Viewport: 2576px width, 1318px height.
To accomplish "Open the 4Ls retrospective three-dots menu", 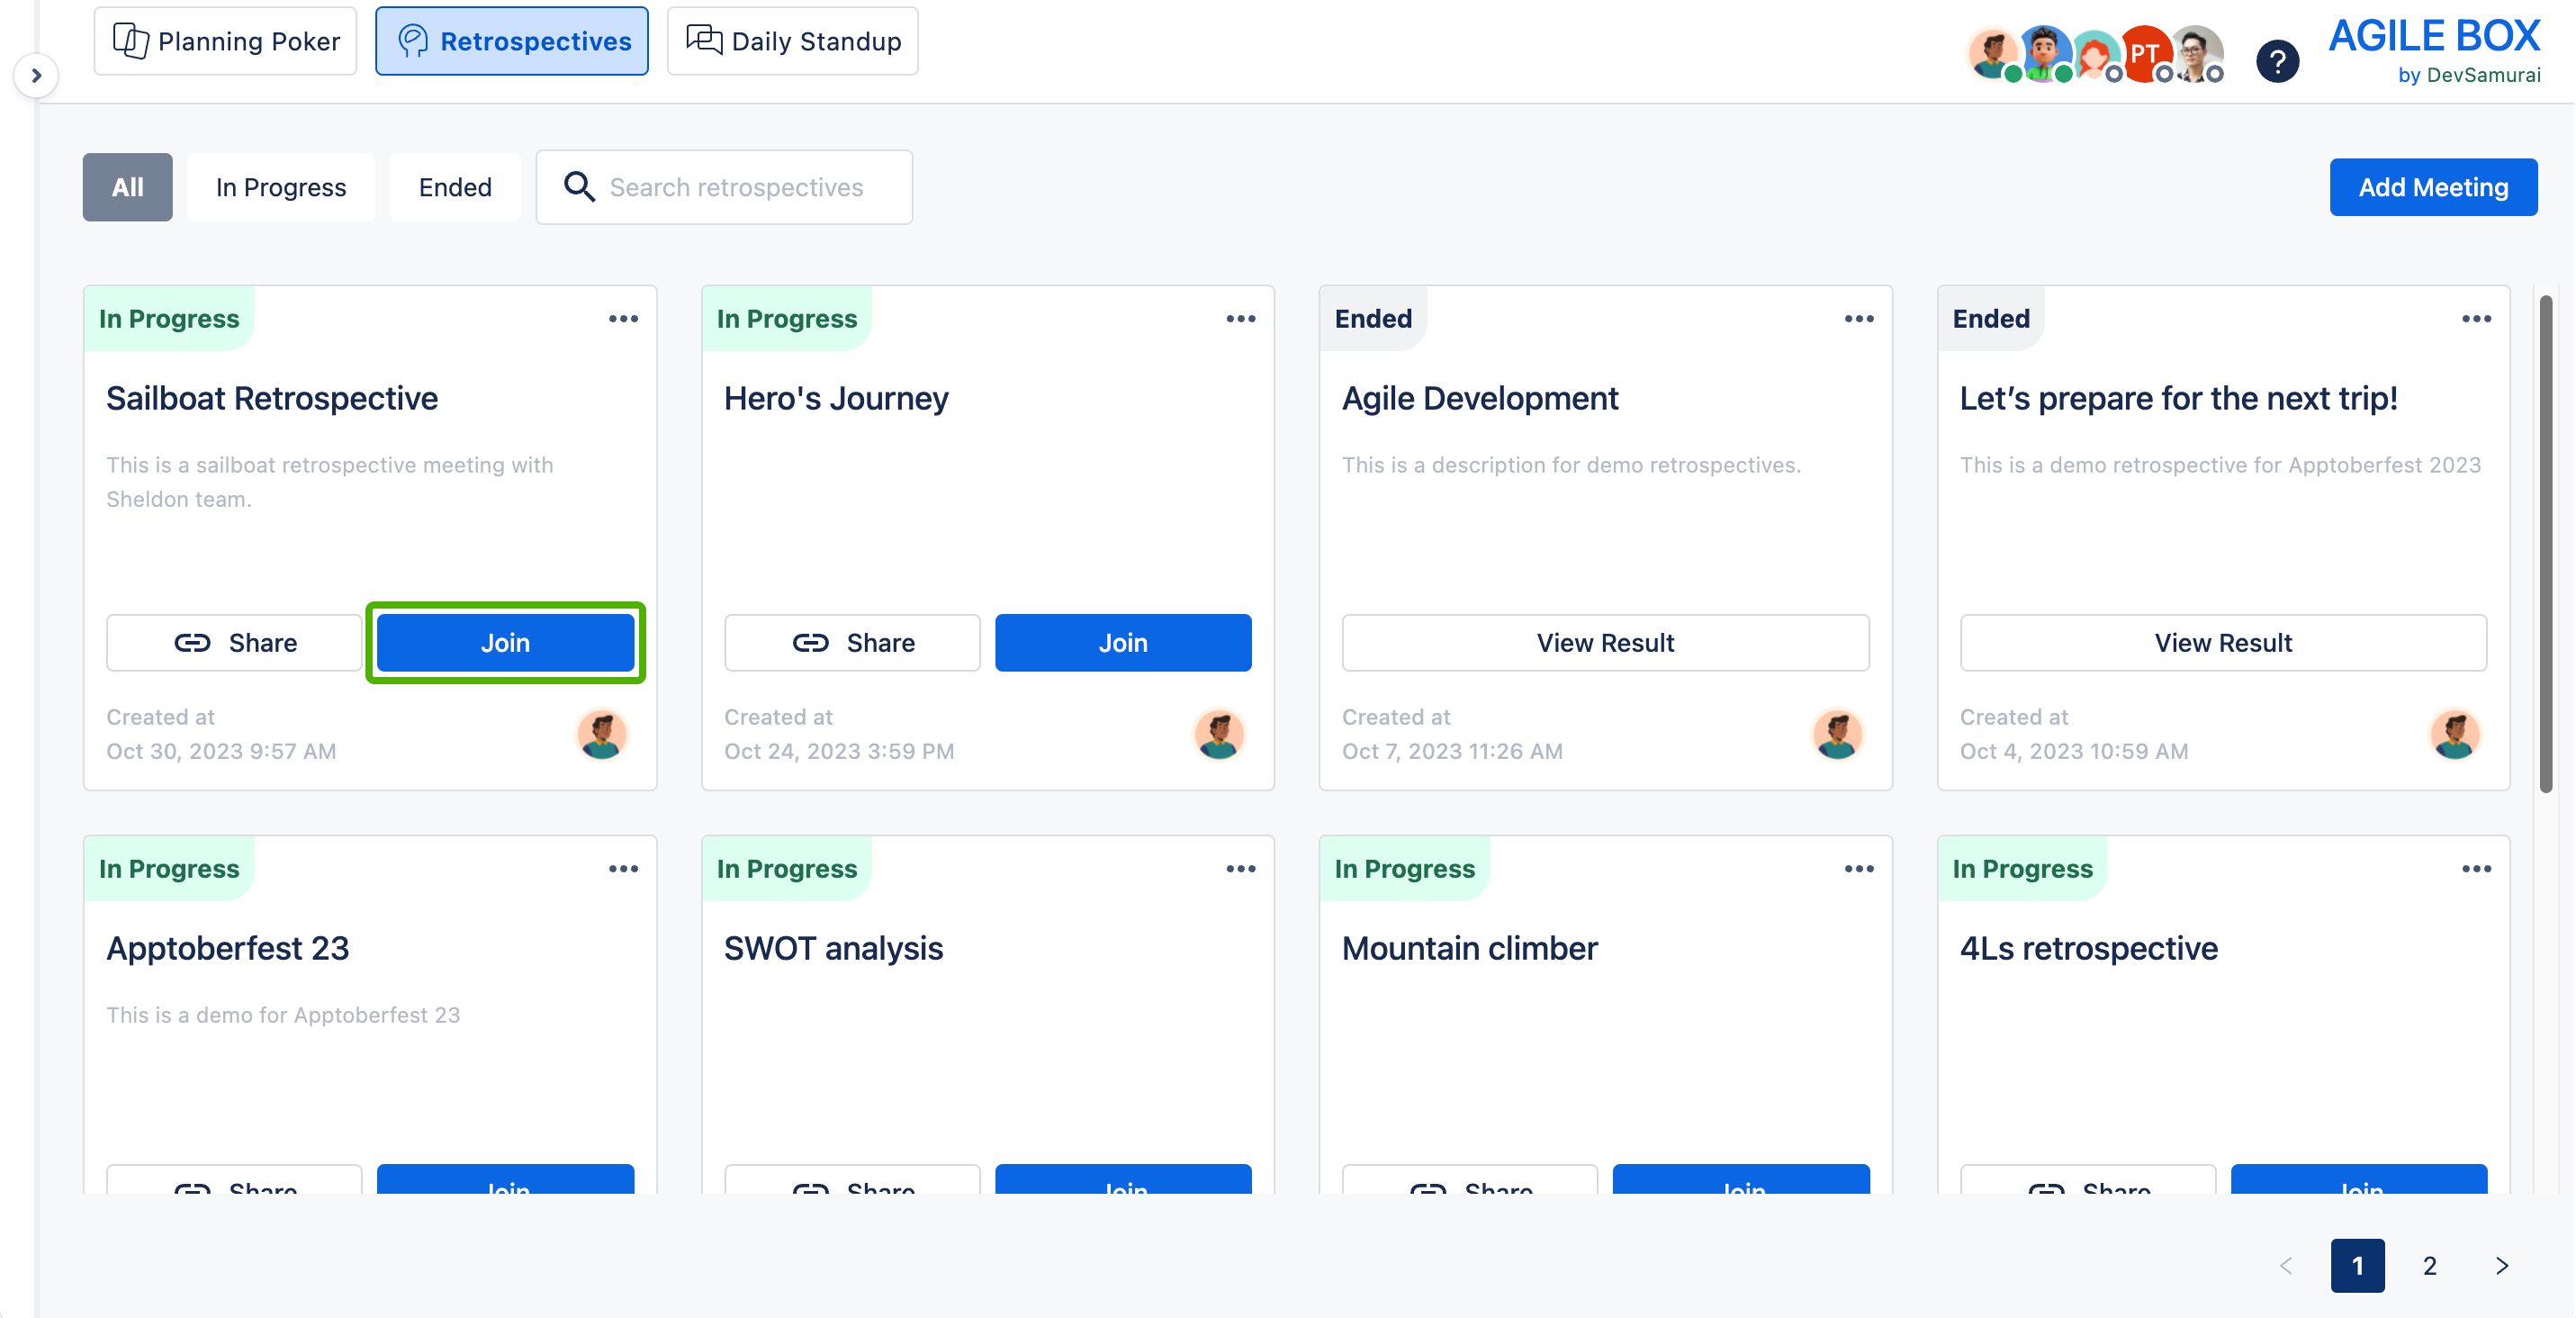I will [x=2476, y=869].
